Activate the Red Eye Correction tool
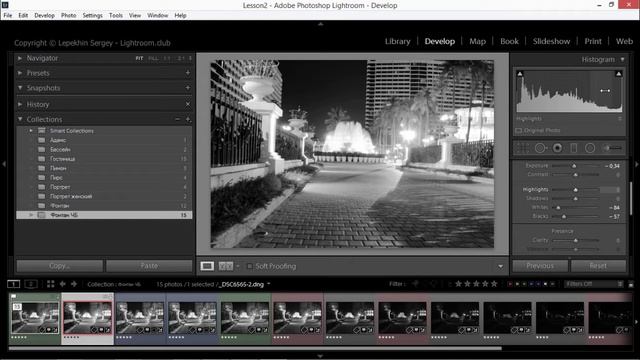 pyautogui.click(x=557, y=148)
